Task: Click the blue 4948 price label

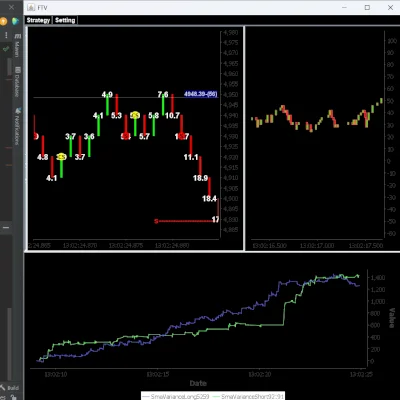Action: pos(201,94)
